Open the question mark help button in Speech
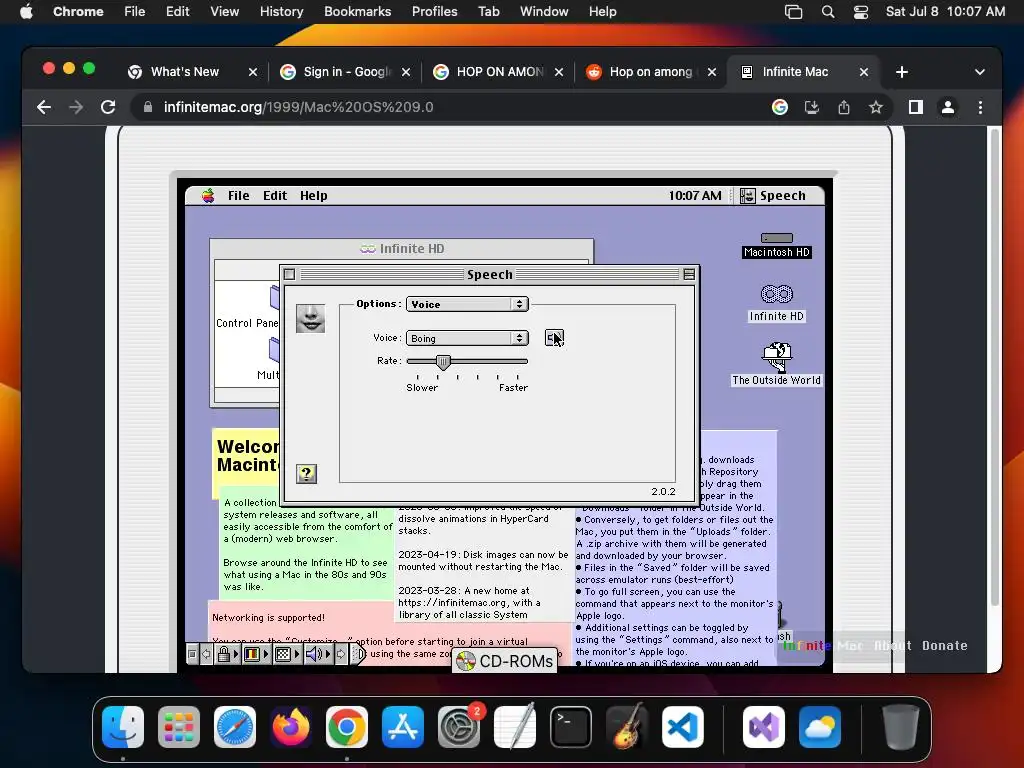1024x768 pixels. [x=306, y=473]
